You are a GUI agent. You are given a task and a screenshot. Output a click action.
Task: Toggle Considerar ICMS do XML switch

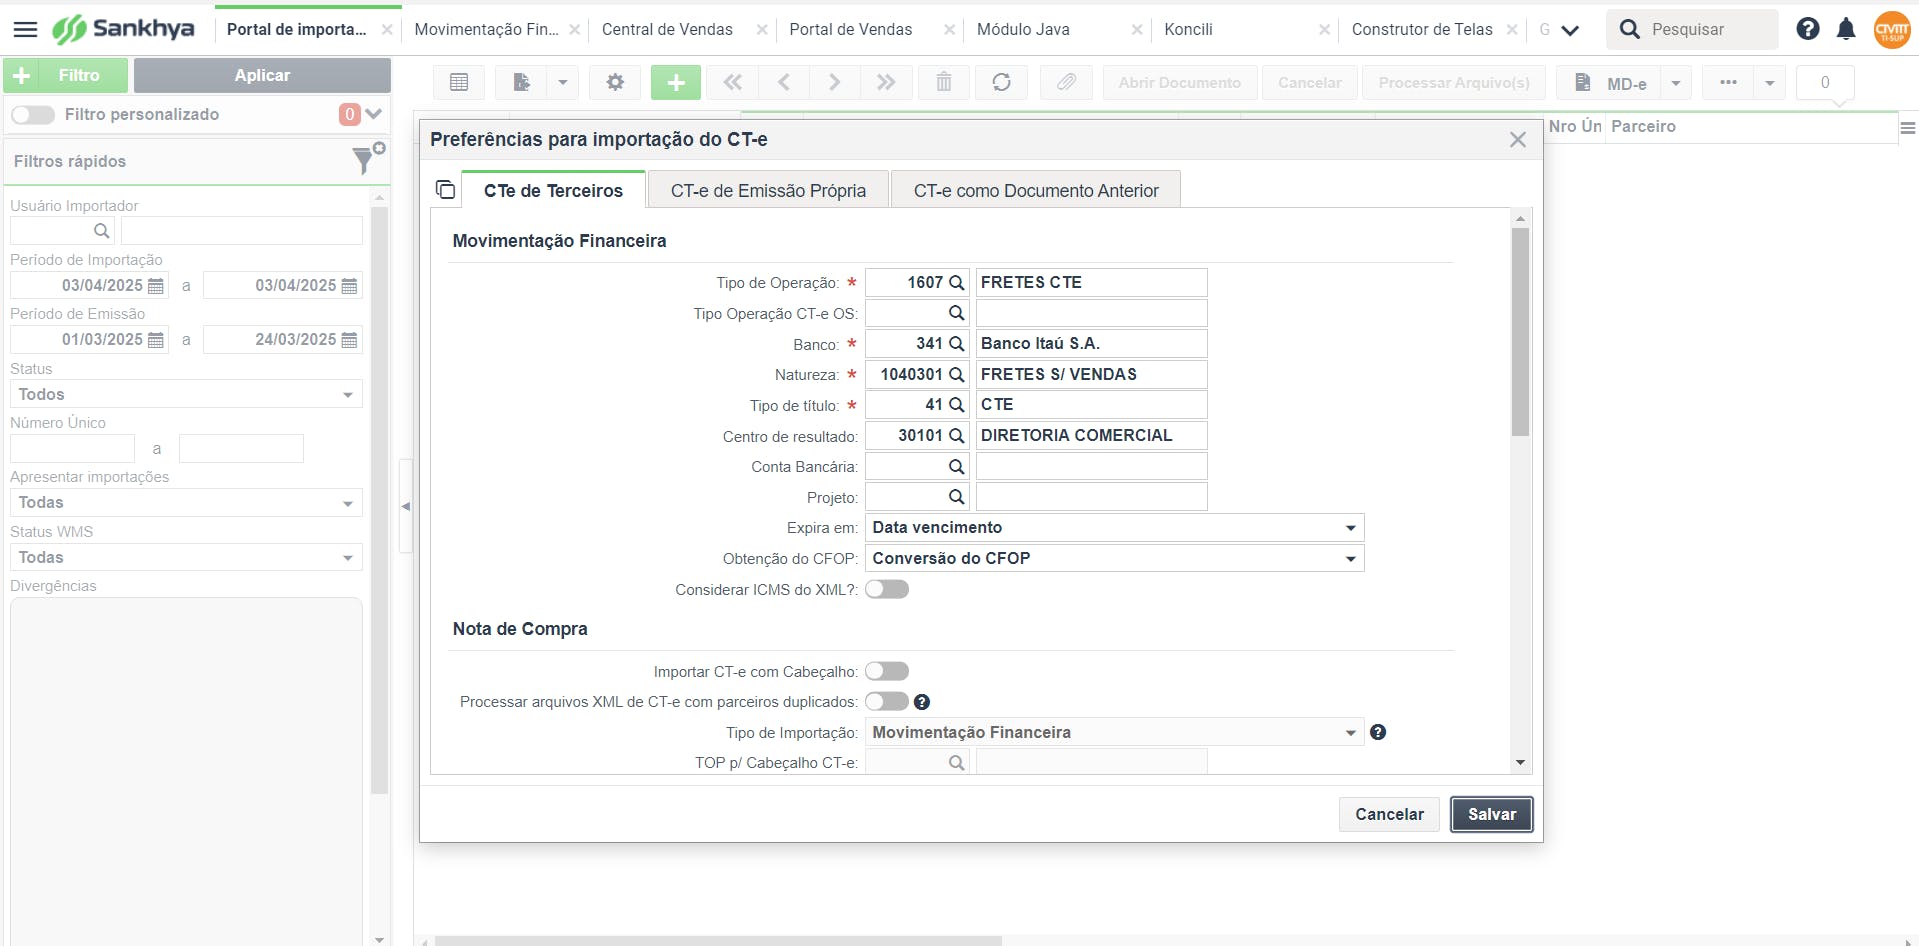tap(887, 589)
